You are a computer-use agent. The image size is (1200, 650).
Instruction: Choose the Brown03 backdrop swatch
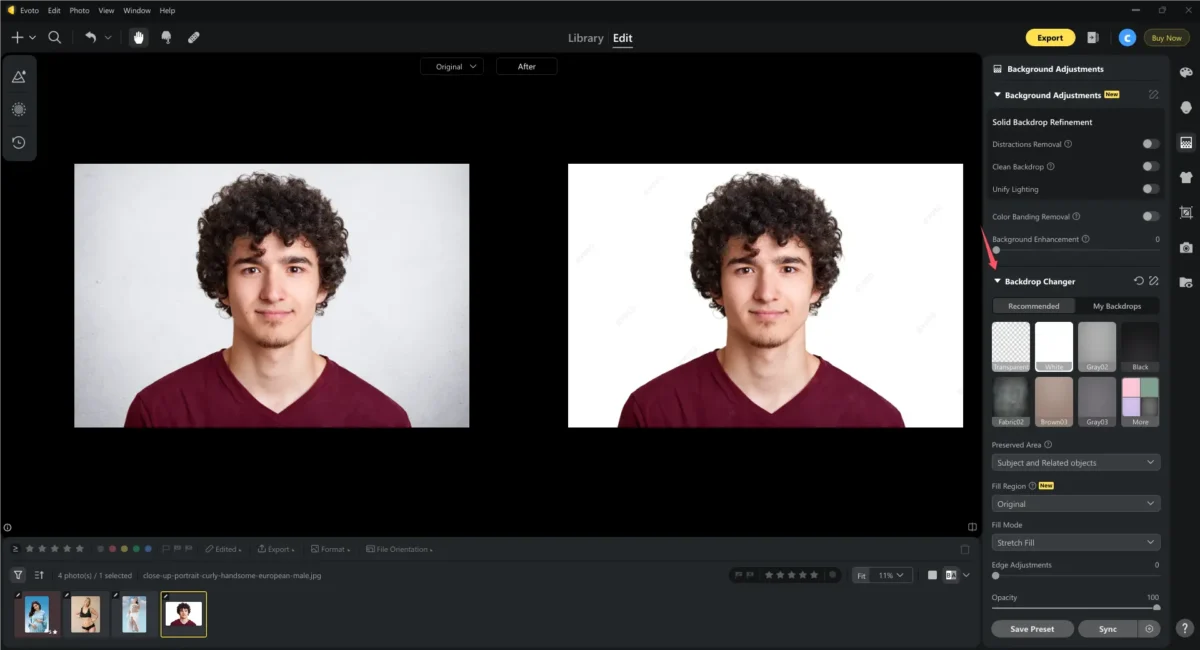pos(1054,402)
